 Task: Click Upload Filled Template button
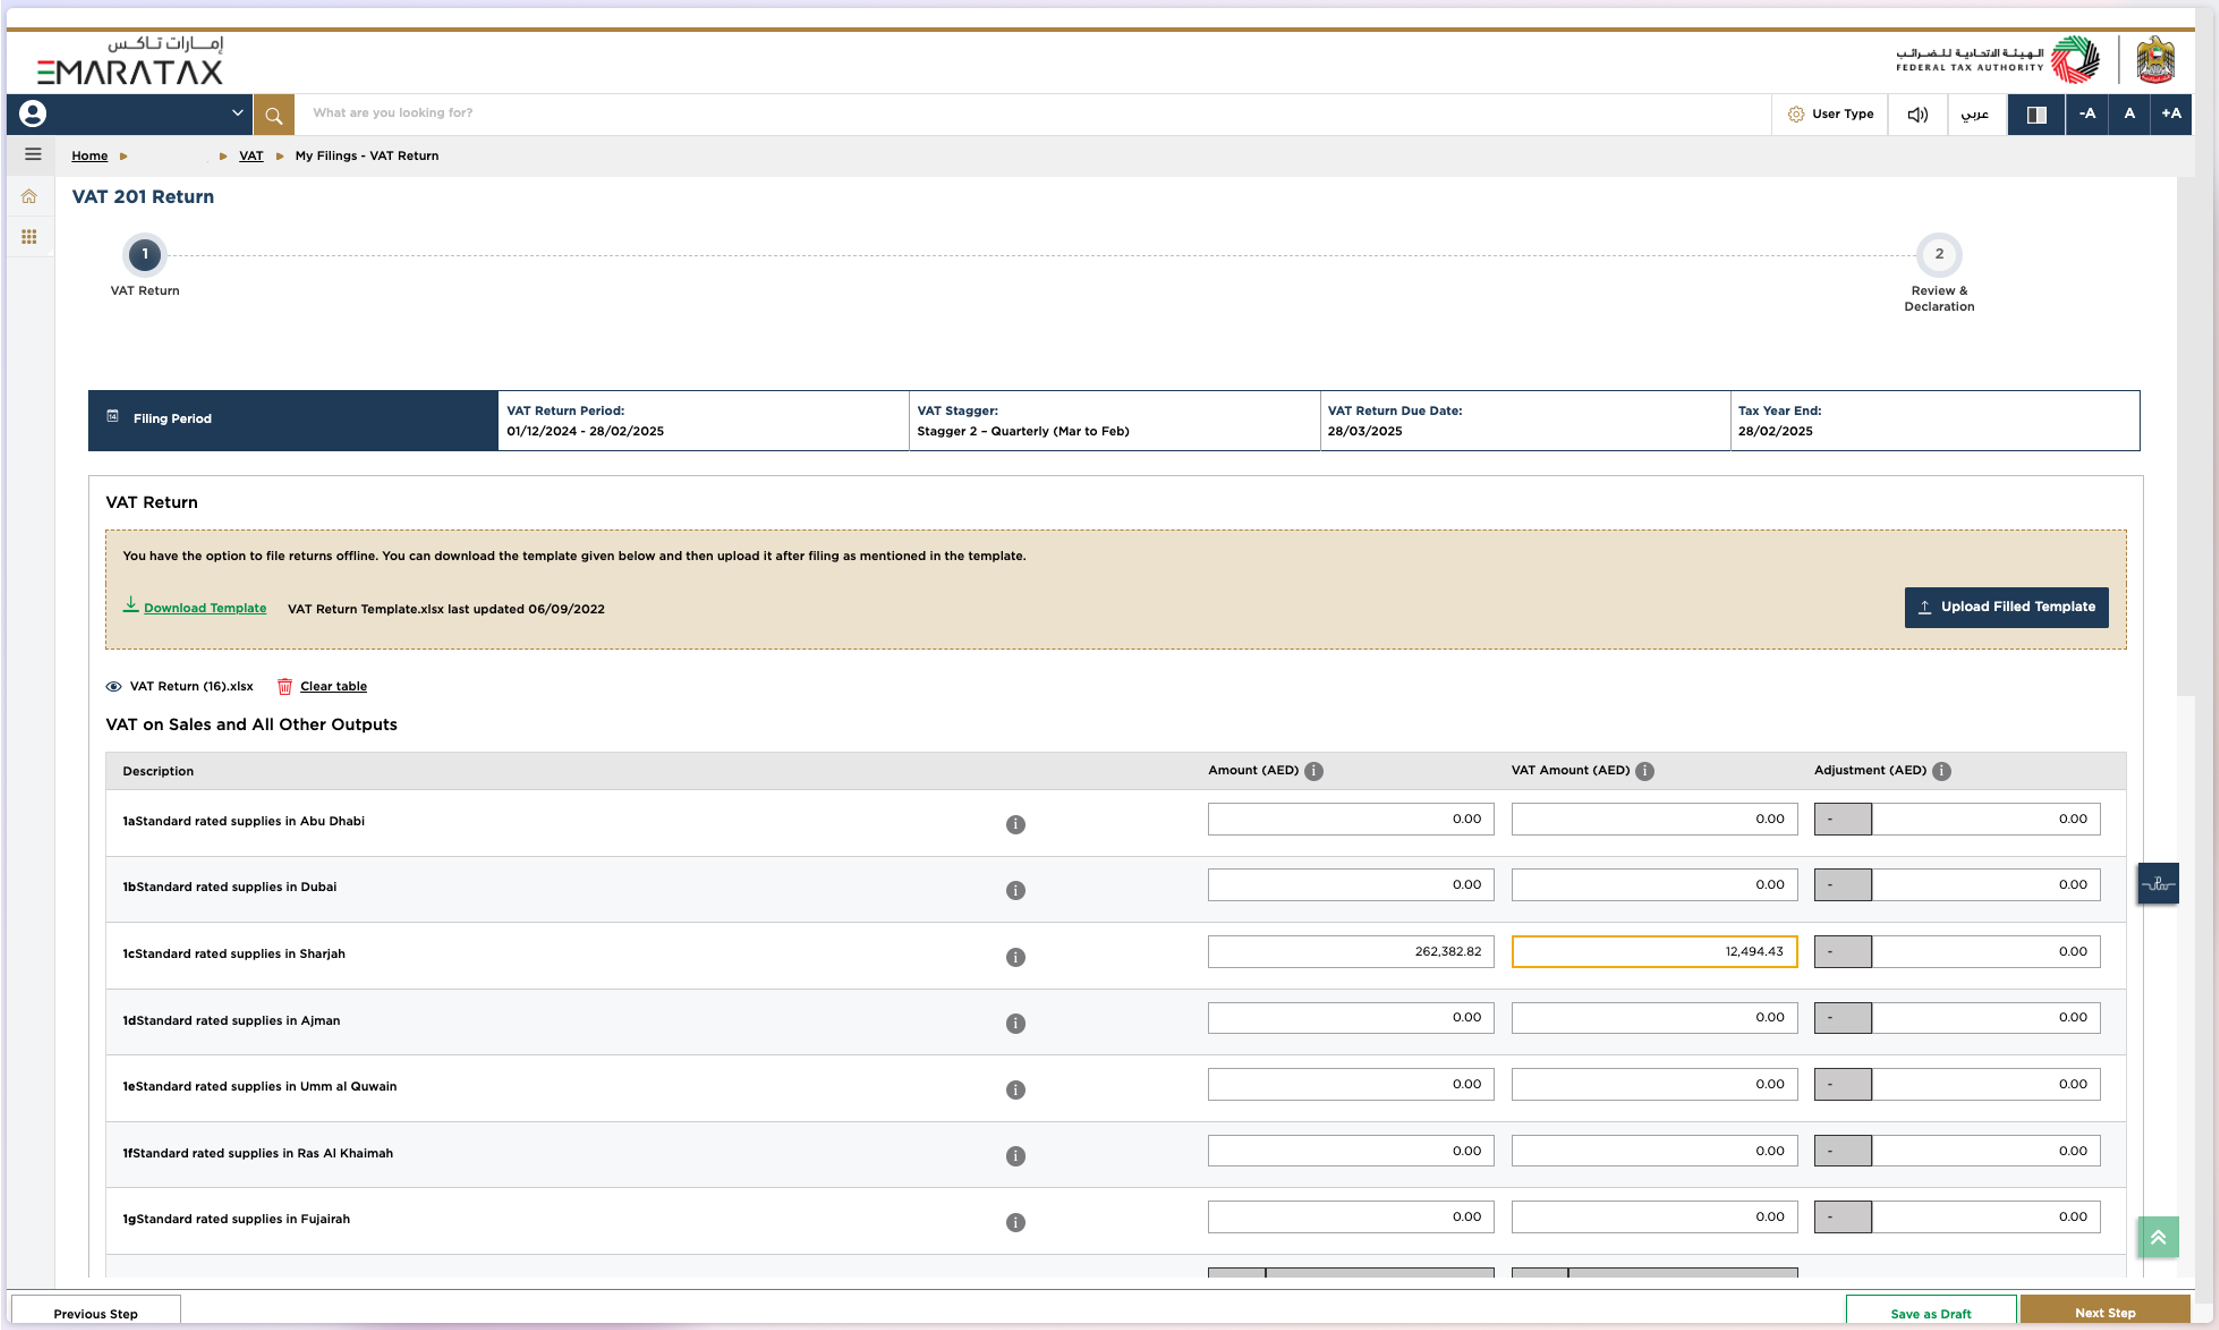pyautogui.click(x=2006, y=607)
